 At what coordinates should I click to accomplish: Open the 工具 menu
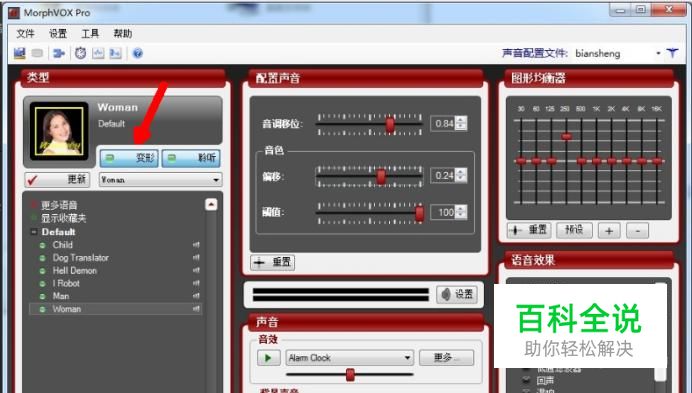click(x=90, y=34)
